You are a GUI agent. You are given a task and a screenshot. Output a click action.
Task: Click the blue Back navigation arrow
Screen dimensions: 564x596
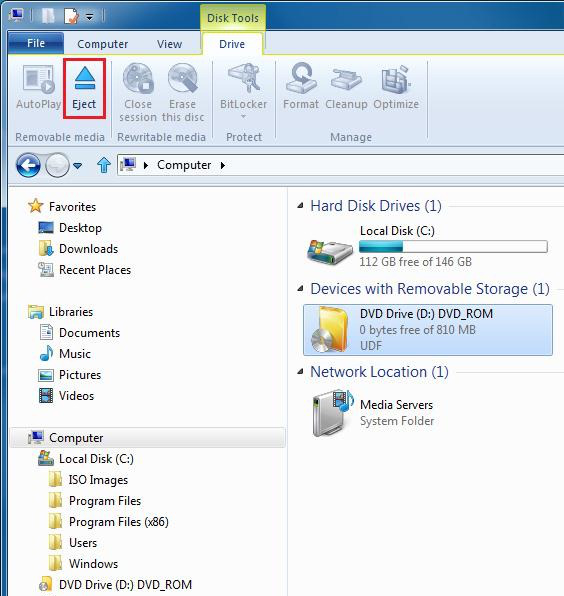[x=28, y=165]
